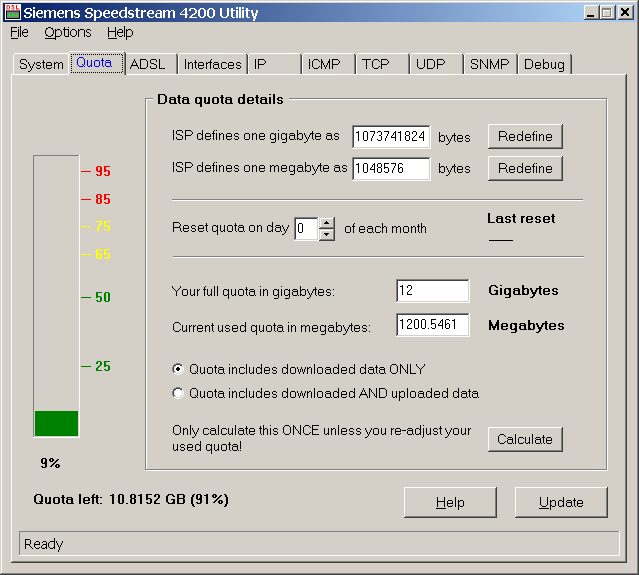Maximize the Speedstream Utility window
The width and height of the screenshot is (639, 575).
click(606, 13)
